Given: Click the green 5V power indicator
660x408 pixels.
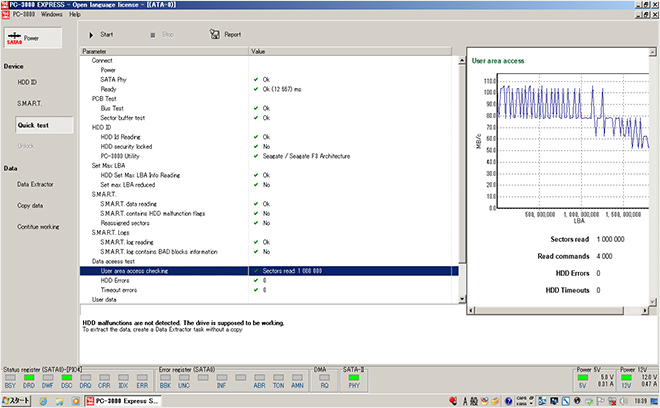Looking at the screenshot, I should 583,377.
